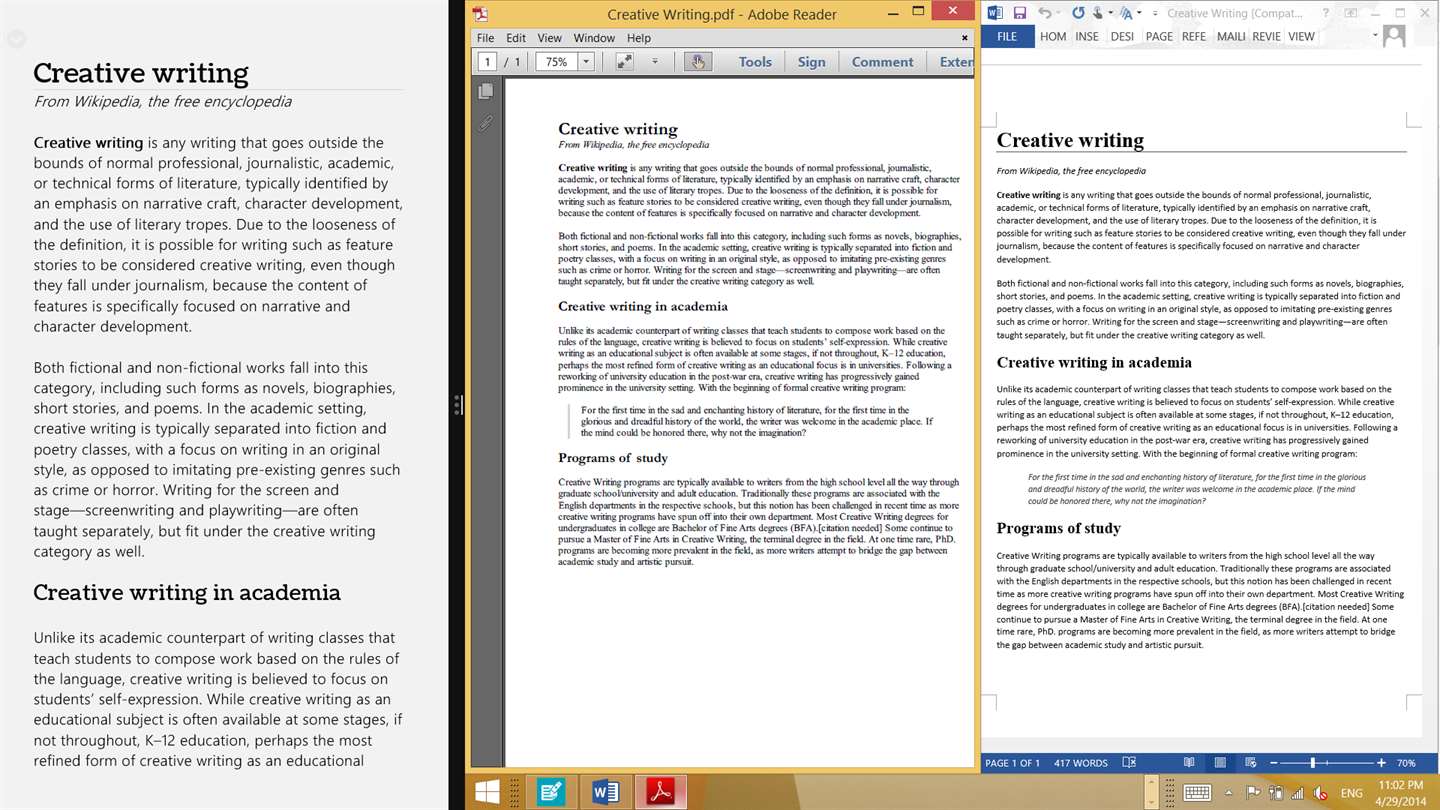Screen dimensions: 1440x810
Task: Open View menu in Adobe Reader
Action: coord(550,38)
